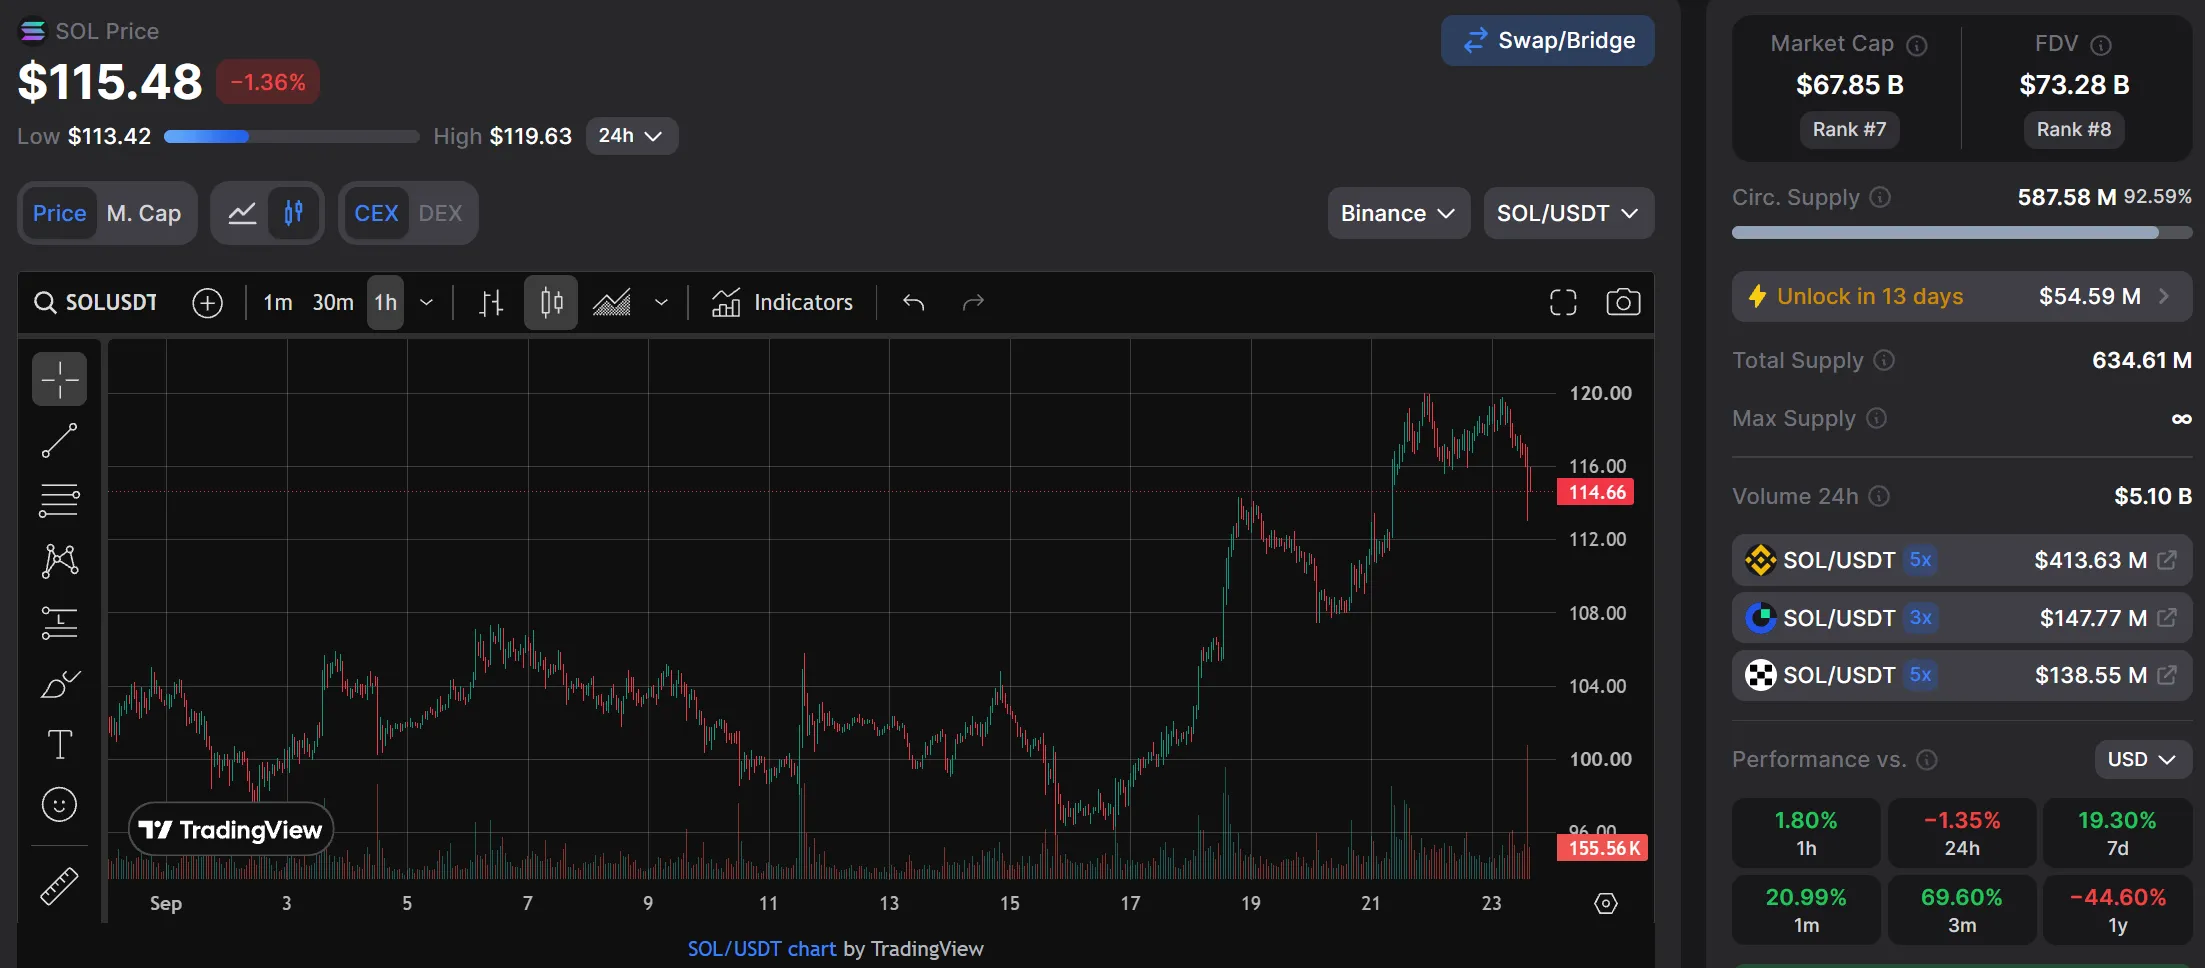Enter fullscreen chart mode
The image size is (2205, 968).
pos(1563,303)
